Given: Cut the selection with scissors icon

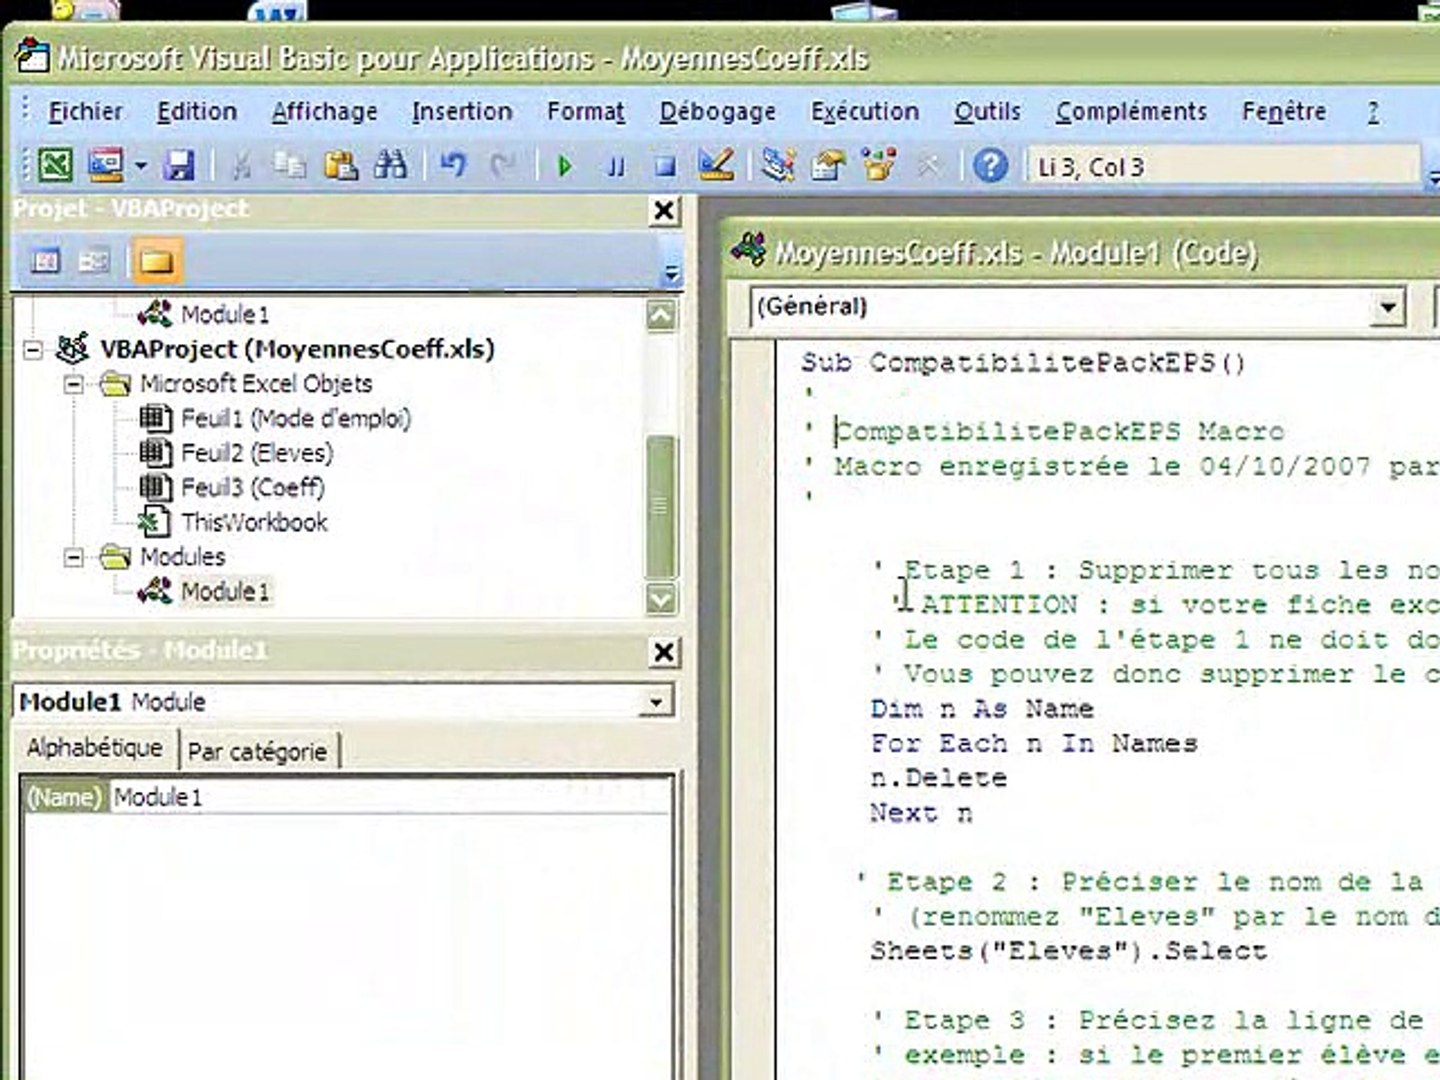Looking at the screenshot, I should 241,165.
